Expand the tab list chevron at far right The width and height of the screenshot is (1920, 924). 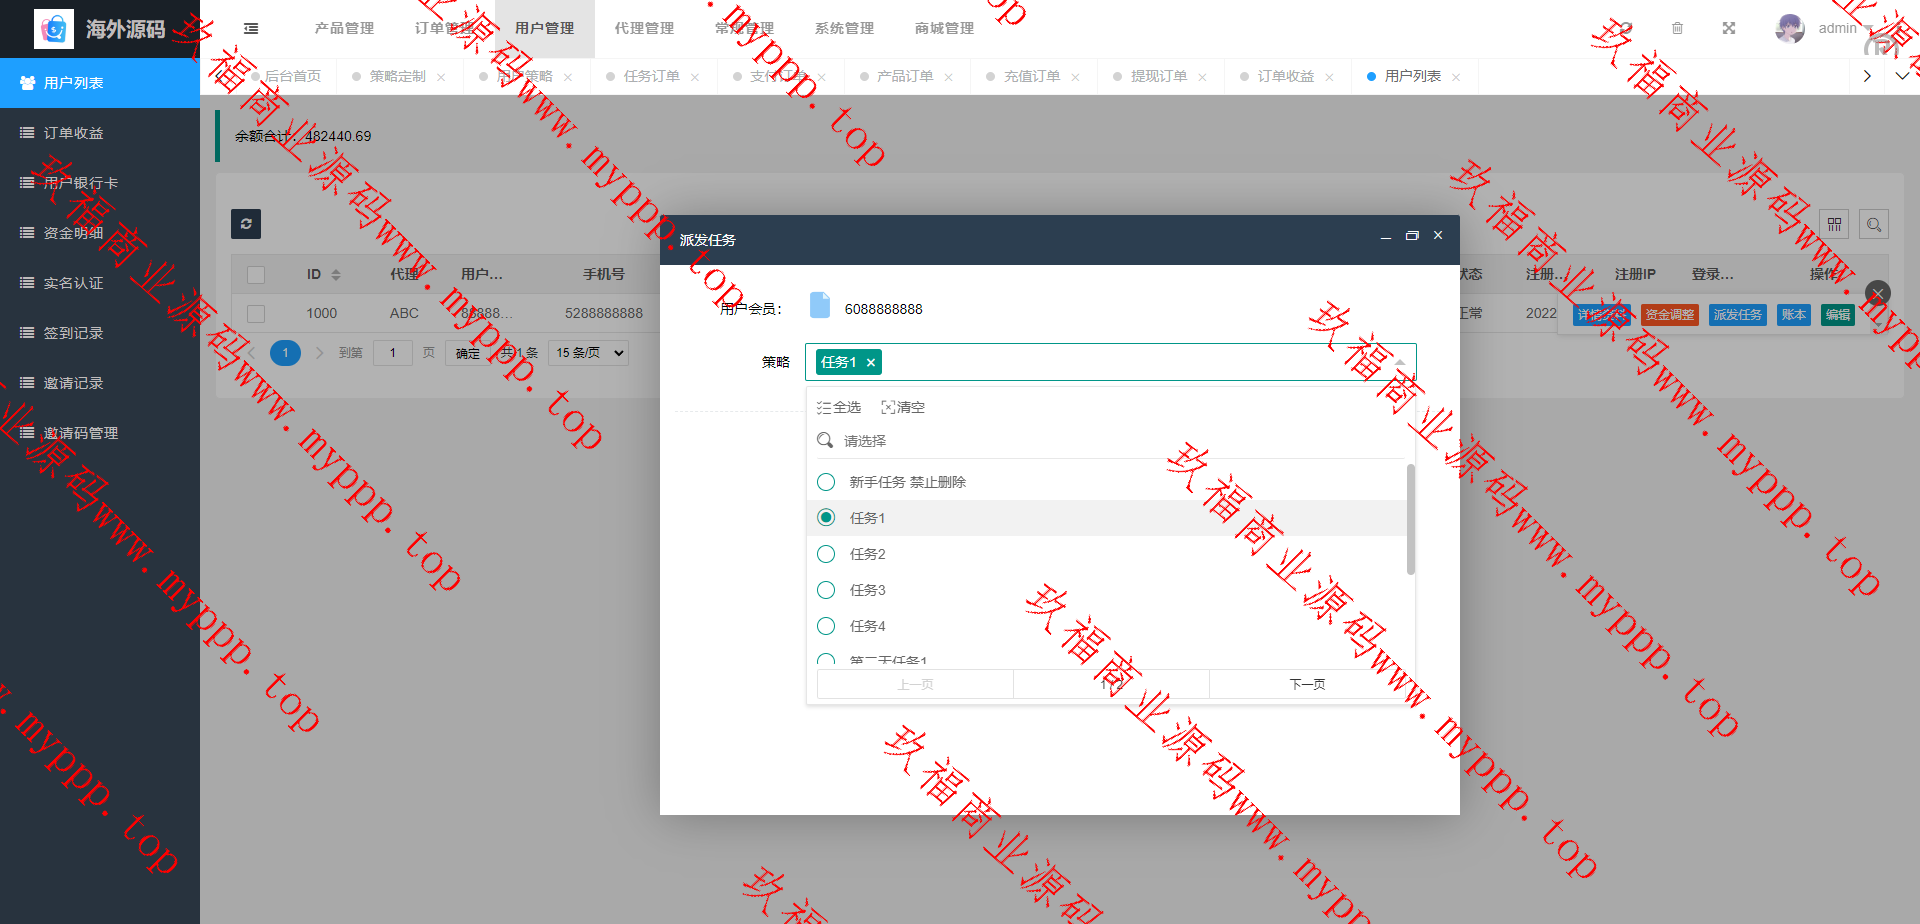tap(1901, 76)
